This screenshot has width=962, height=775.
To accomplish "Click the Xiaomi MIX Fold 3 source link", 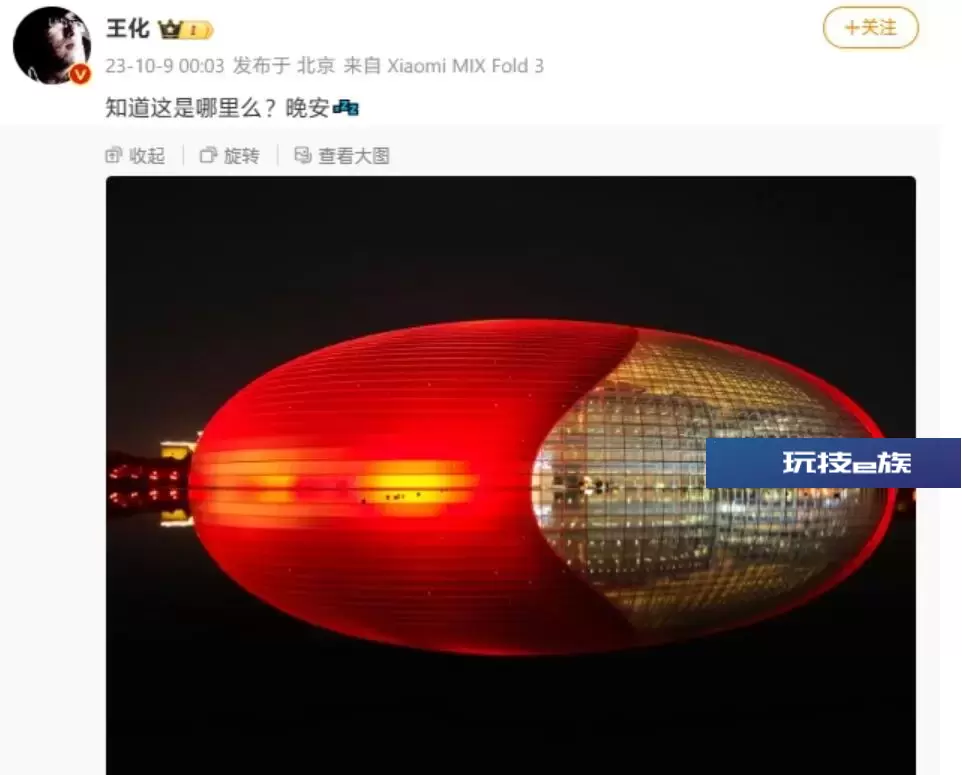I will click(x=465, y=66).
